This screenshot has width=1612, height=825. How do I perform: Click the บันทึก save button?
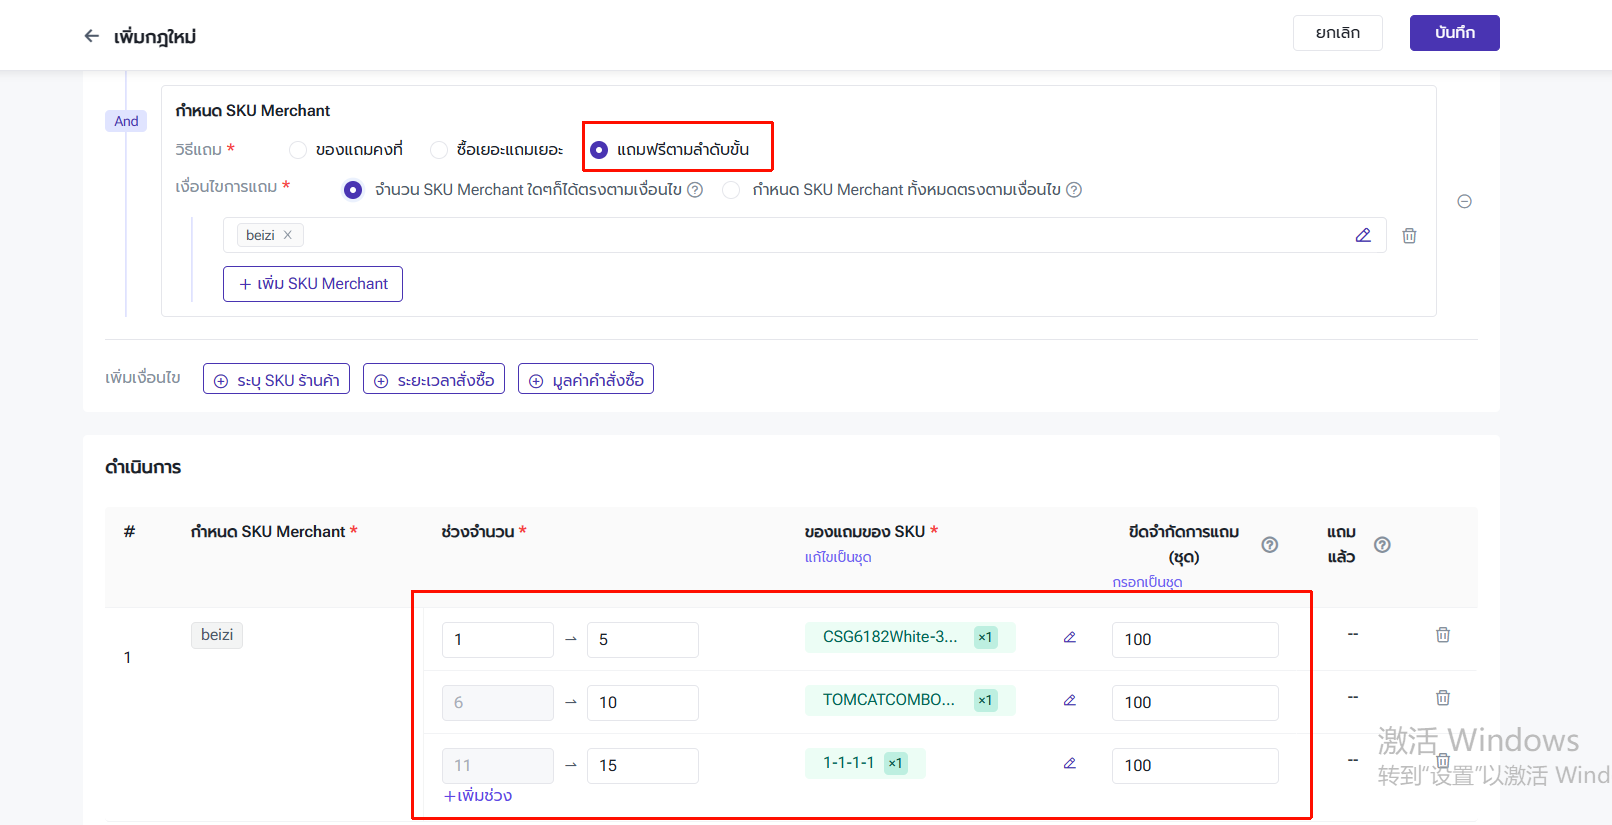(1454, 33)
